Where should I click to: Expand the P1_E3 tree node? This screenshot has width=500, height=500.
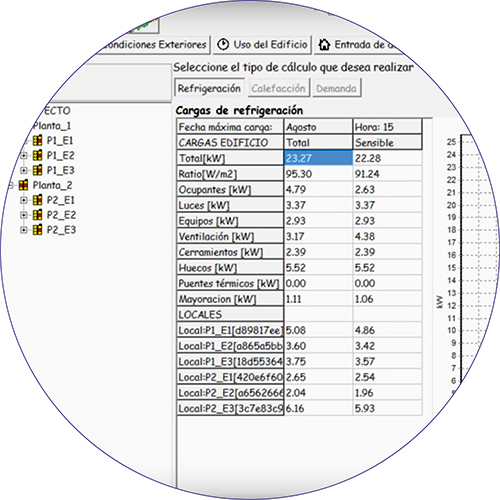24,171
